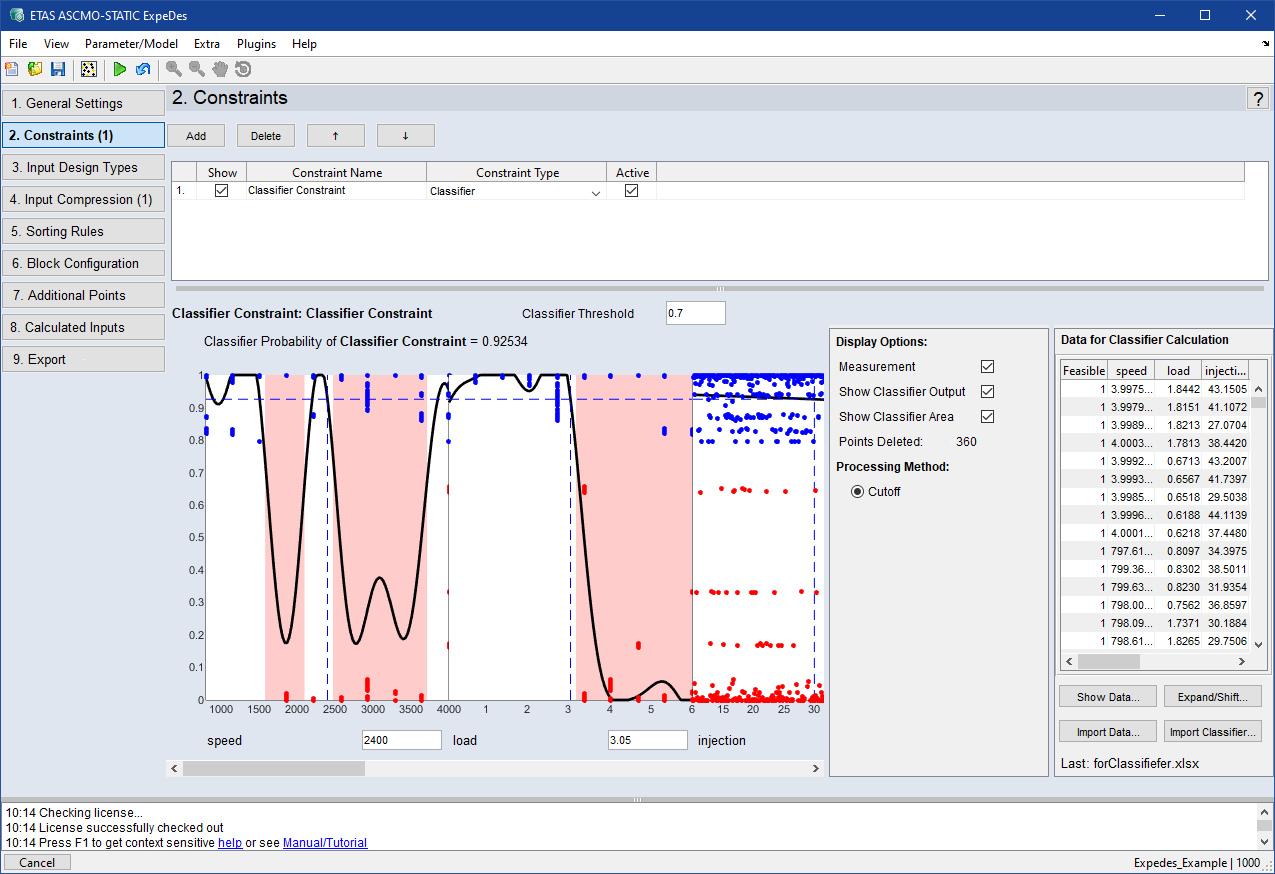This screenshot has height=874, width=1275.
Task: Click the Classifier Threshold input field
Action: click(x=695, y=313)
